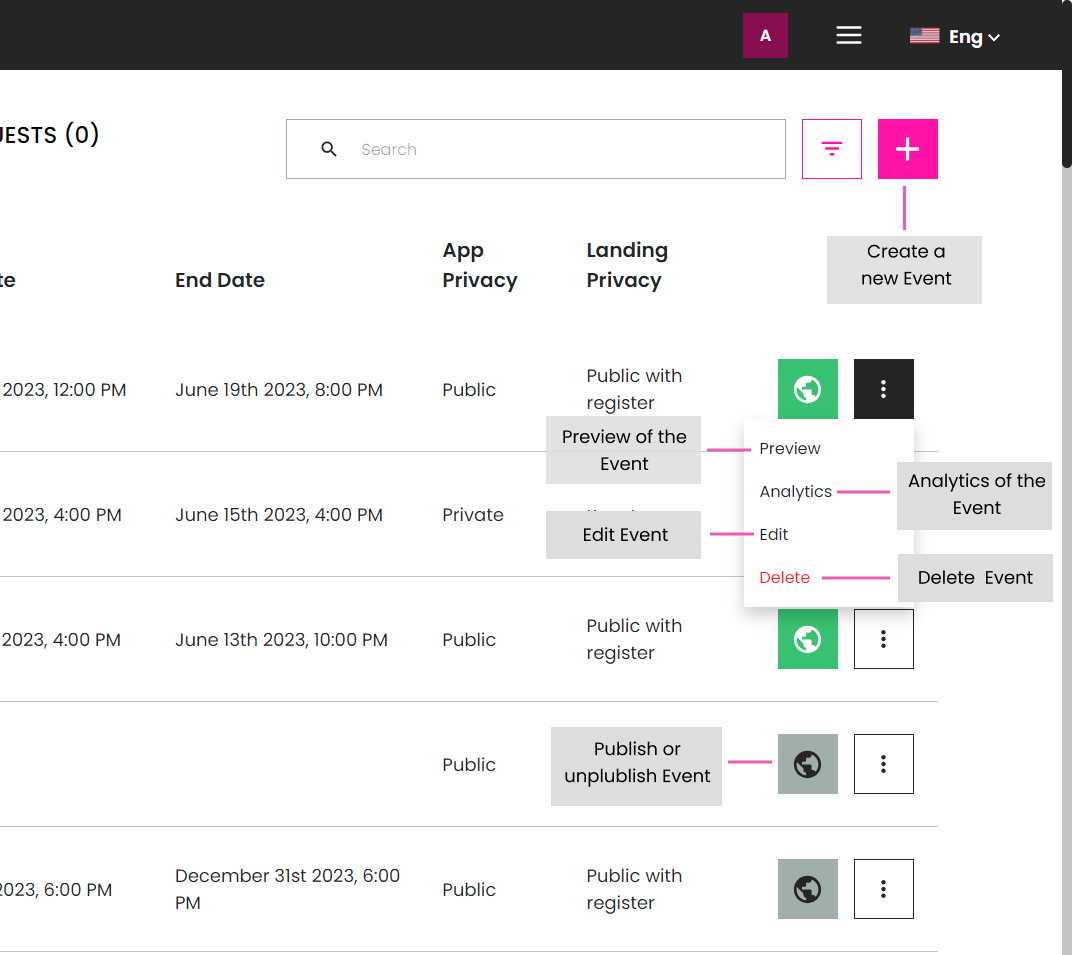Toggle publish globe for June 19th event
1072x955 pixels.
[807, 389]
